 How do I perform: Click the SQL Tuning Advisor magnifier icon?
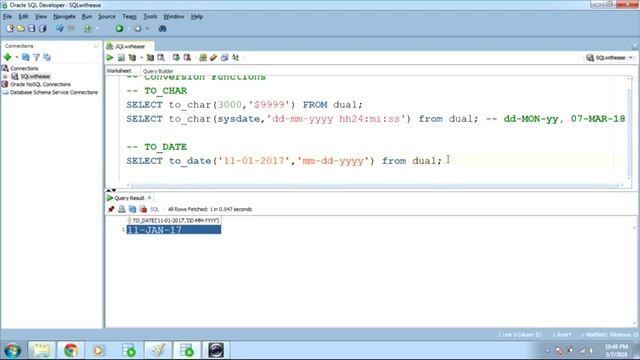[161, 58]
